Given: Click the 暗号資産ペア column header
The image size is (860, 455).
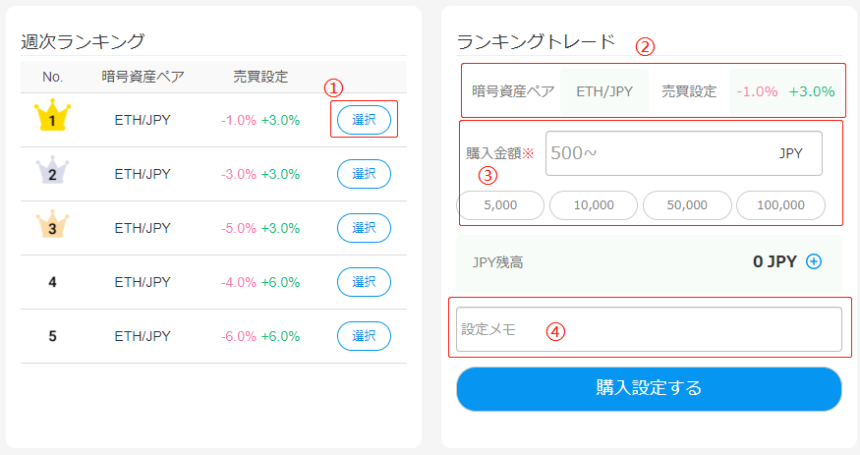Looking at the screenshot, I should tap(143, 77).
